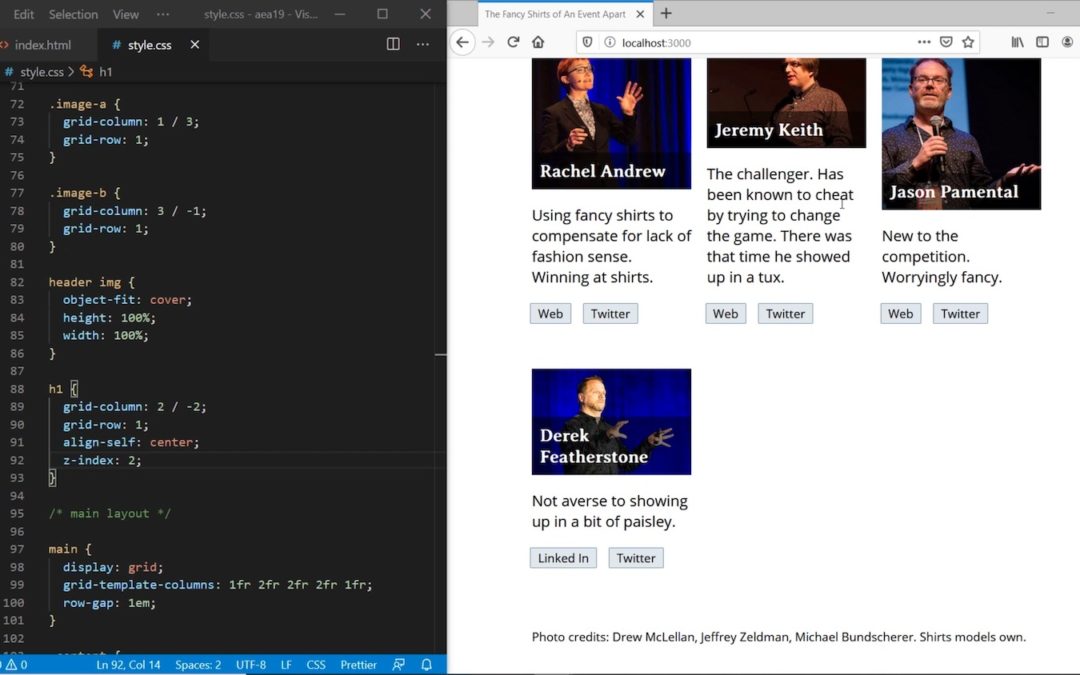Close the Fancy Shirts browser tab
The width and height of the screenshot is (1080, 675).
pos(640,14)
